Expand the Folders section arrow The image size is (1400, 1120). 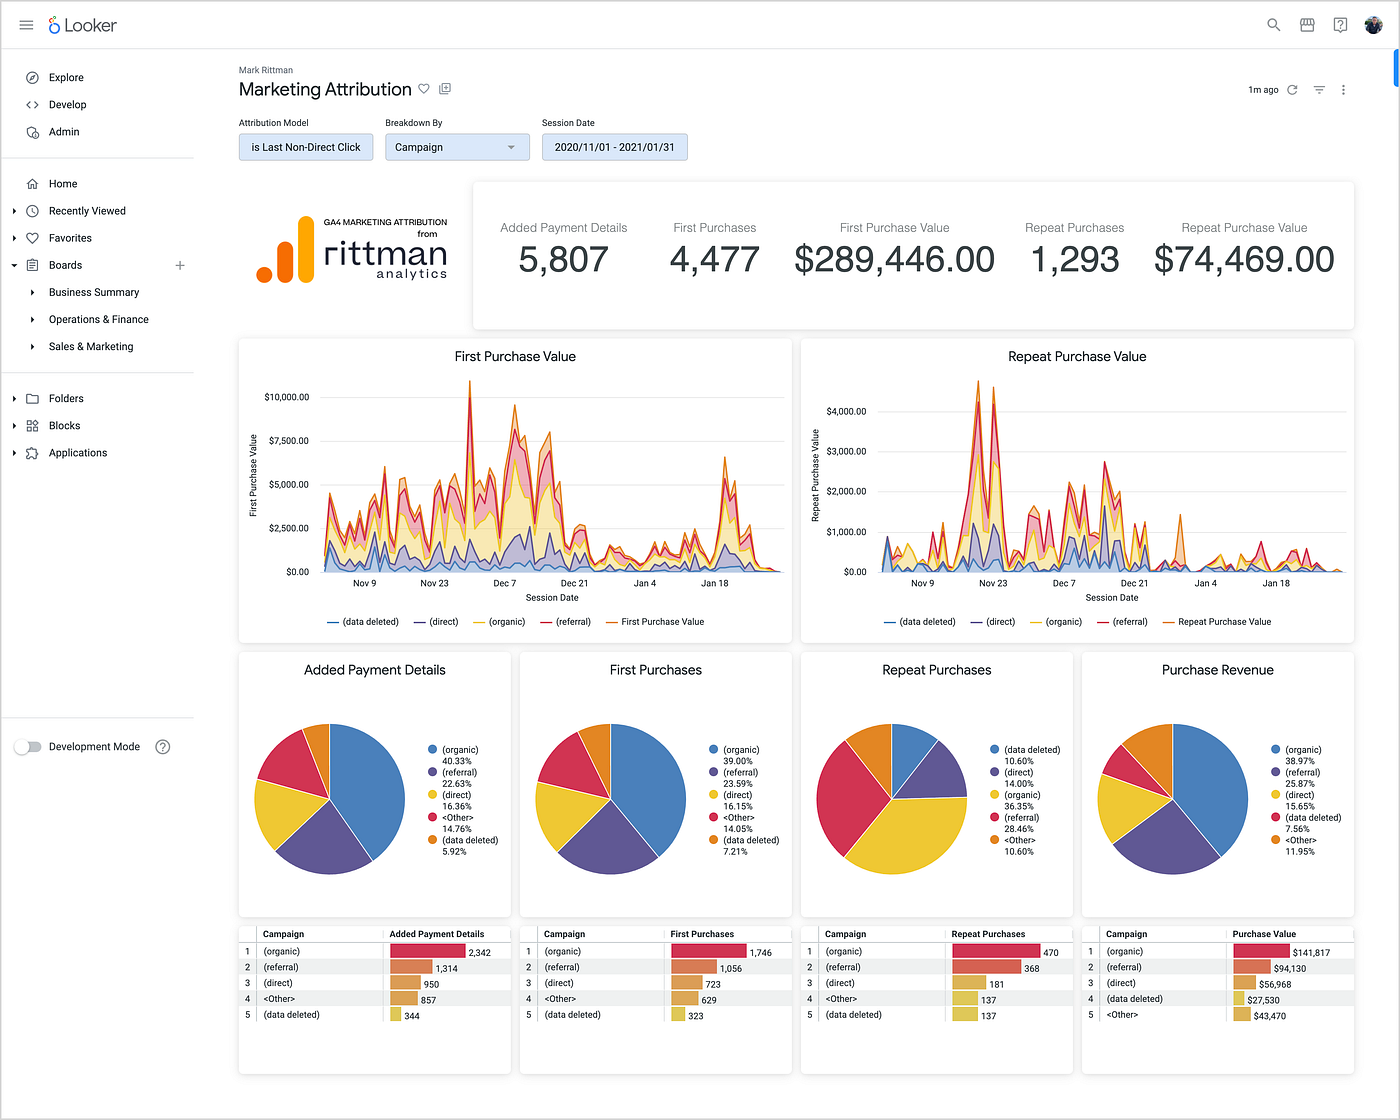pyautogui.click(x=14, y=398)
